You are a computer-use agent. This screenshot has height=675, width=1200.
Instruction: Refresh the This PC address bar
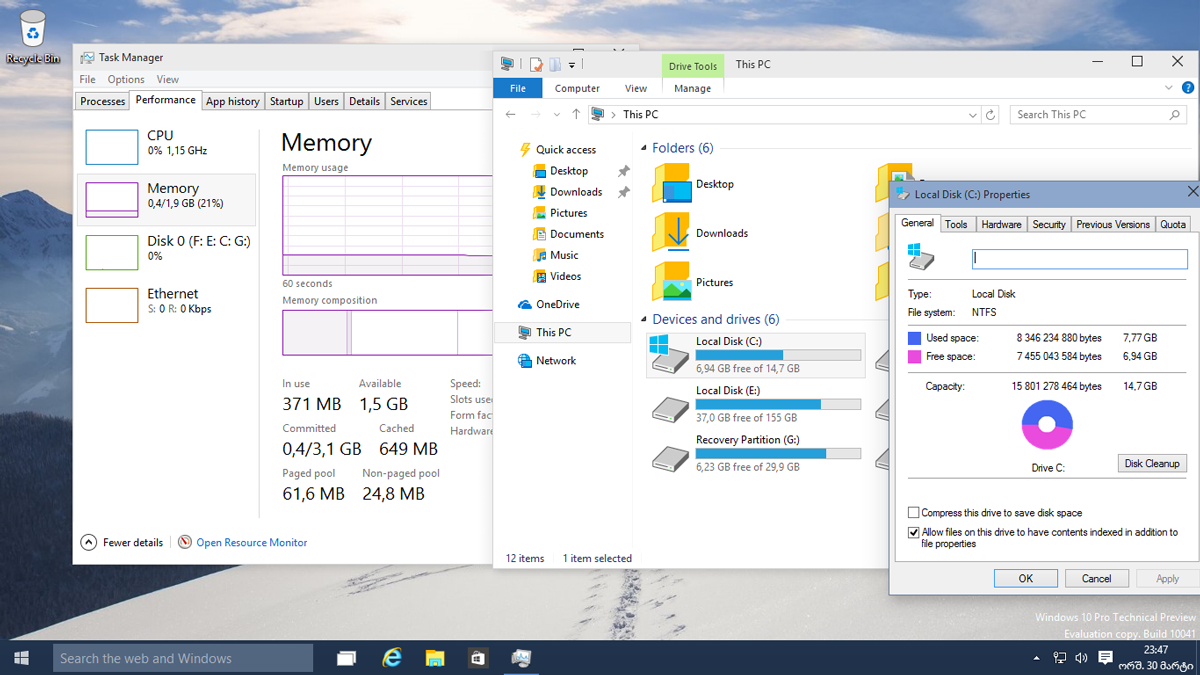click(991, 115)
